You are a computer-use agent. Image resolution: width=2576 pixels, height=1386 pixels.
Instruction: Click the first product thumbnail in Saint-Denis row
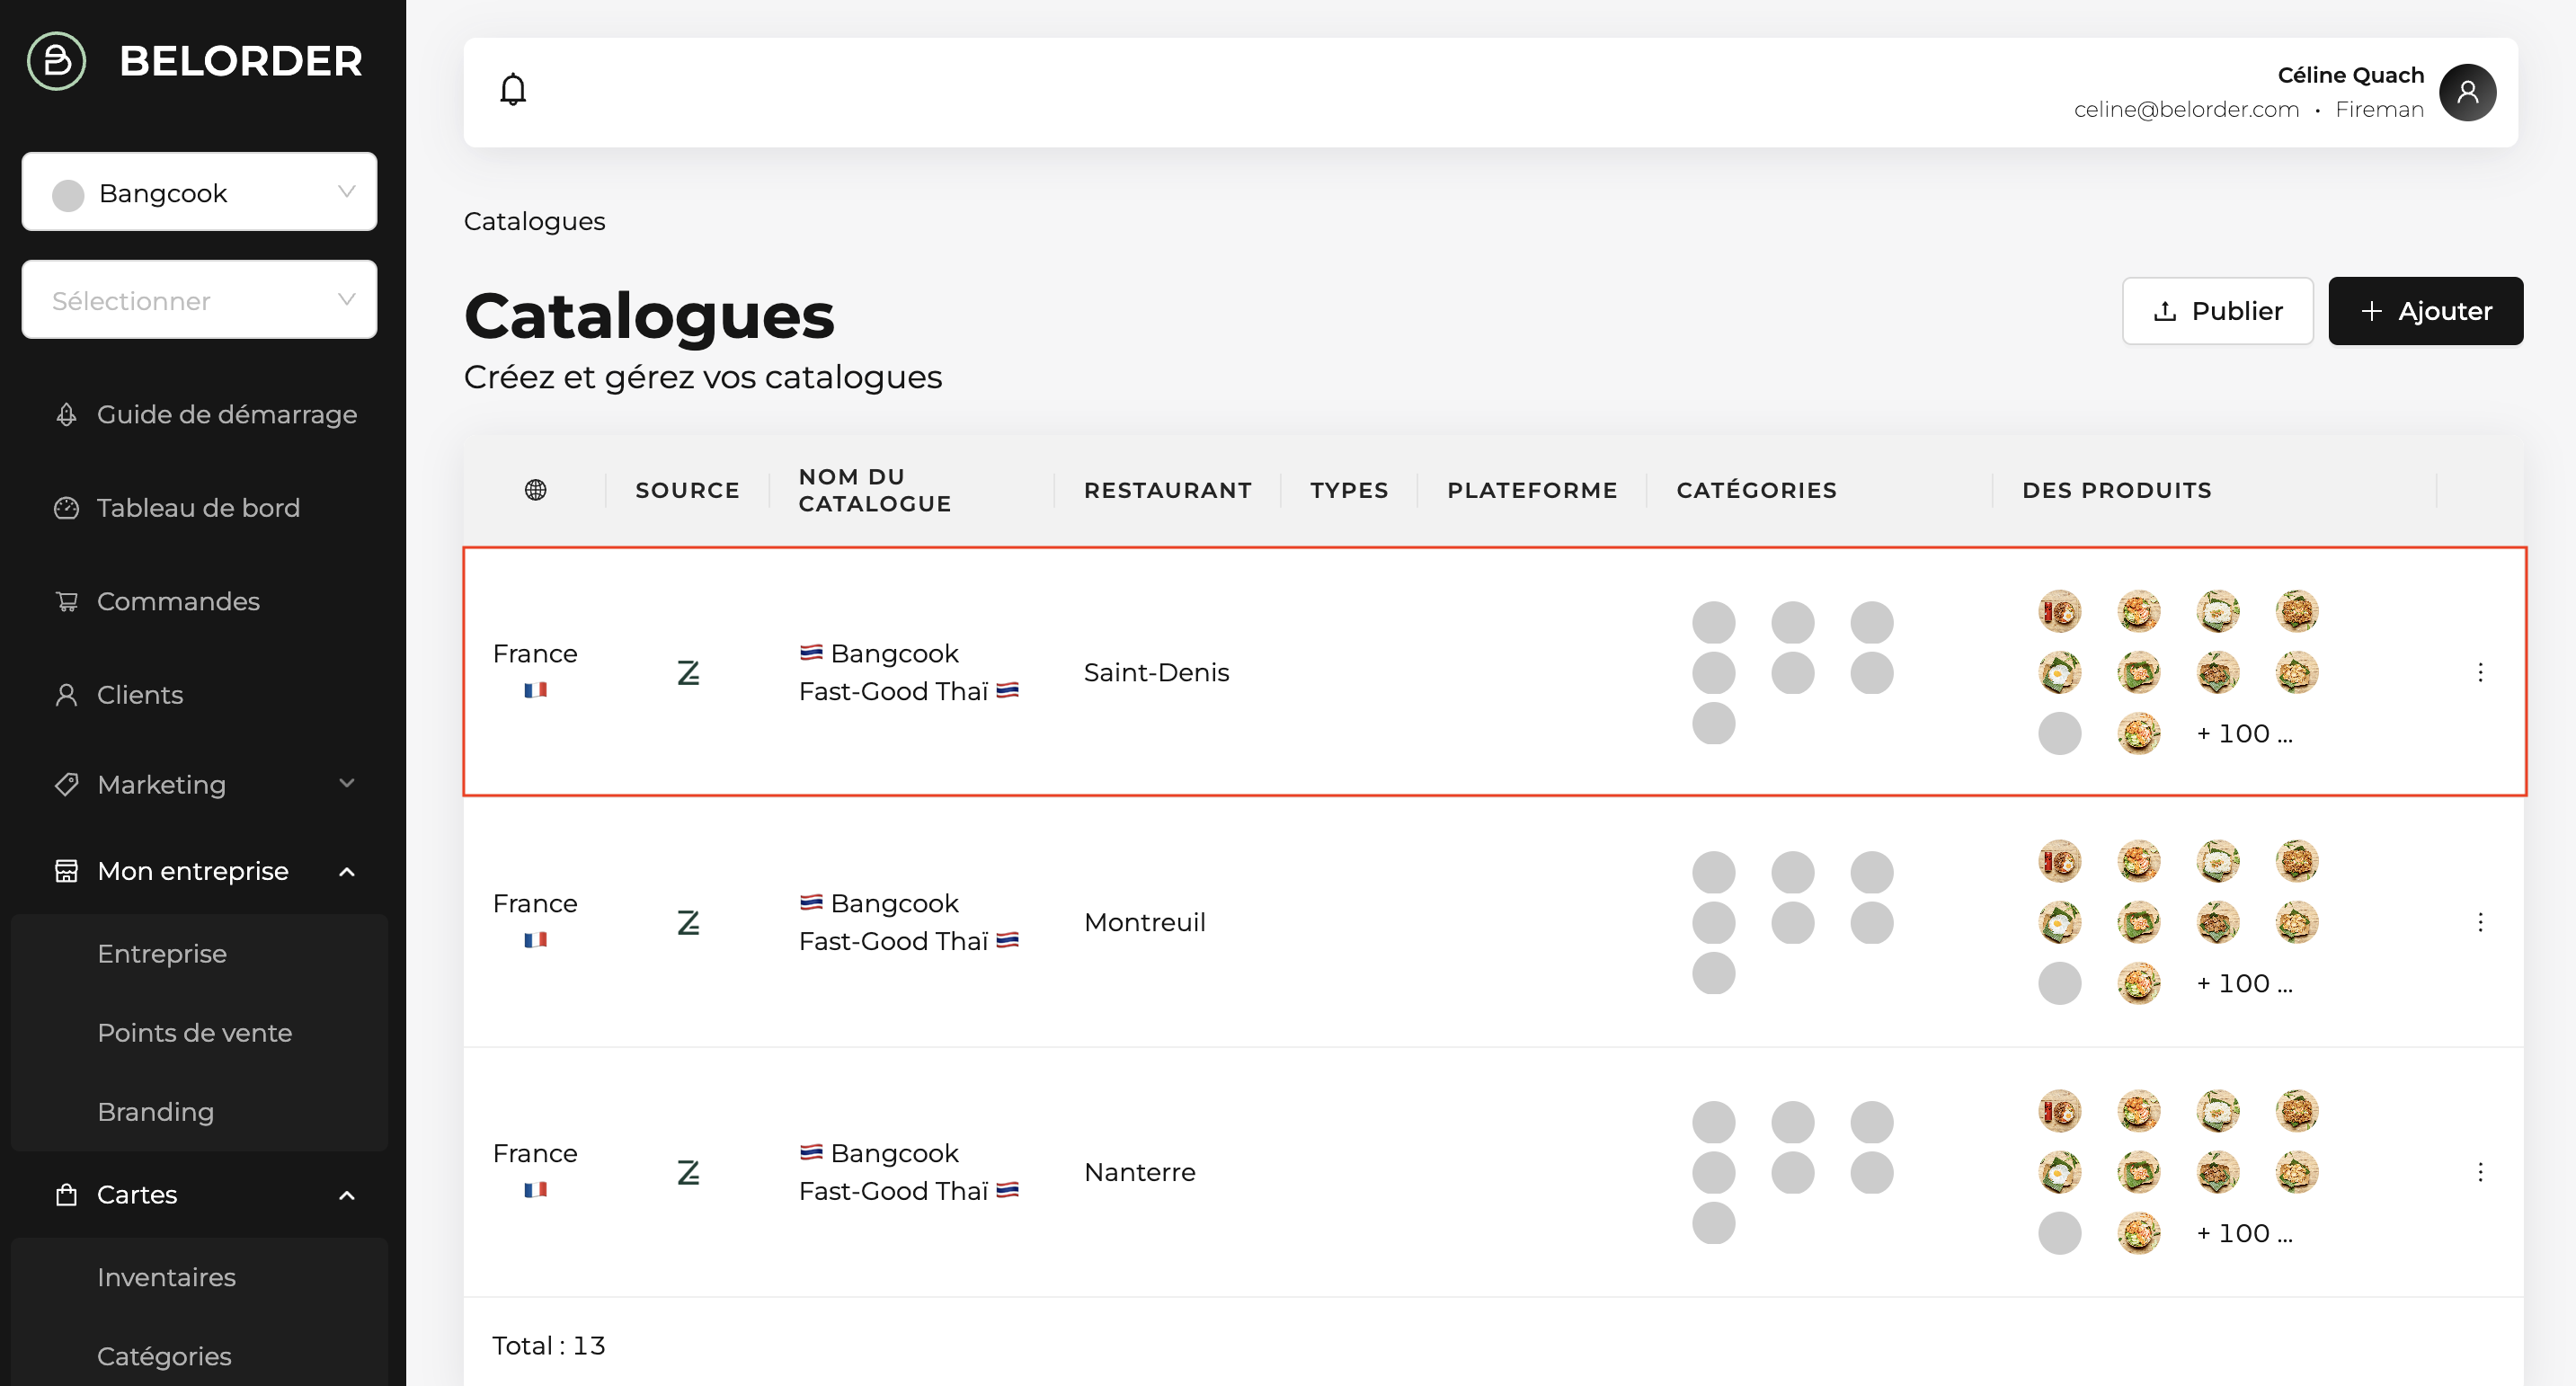tap(2060, 611)
